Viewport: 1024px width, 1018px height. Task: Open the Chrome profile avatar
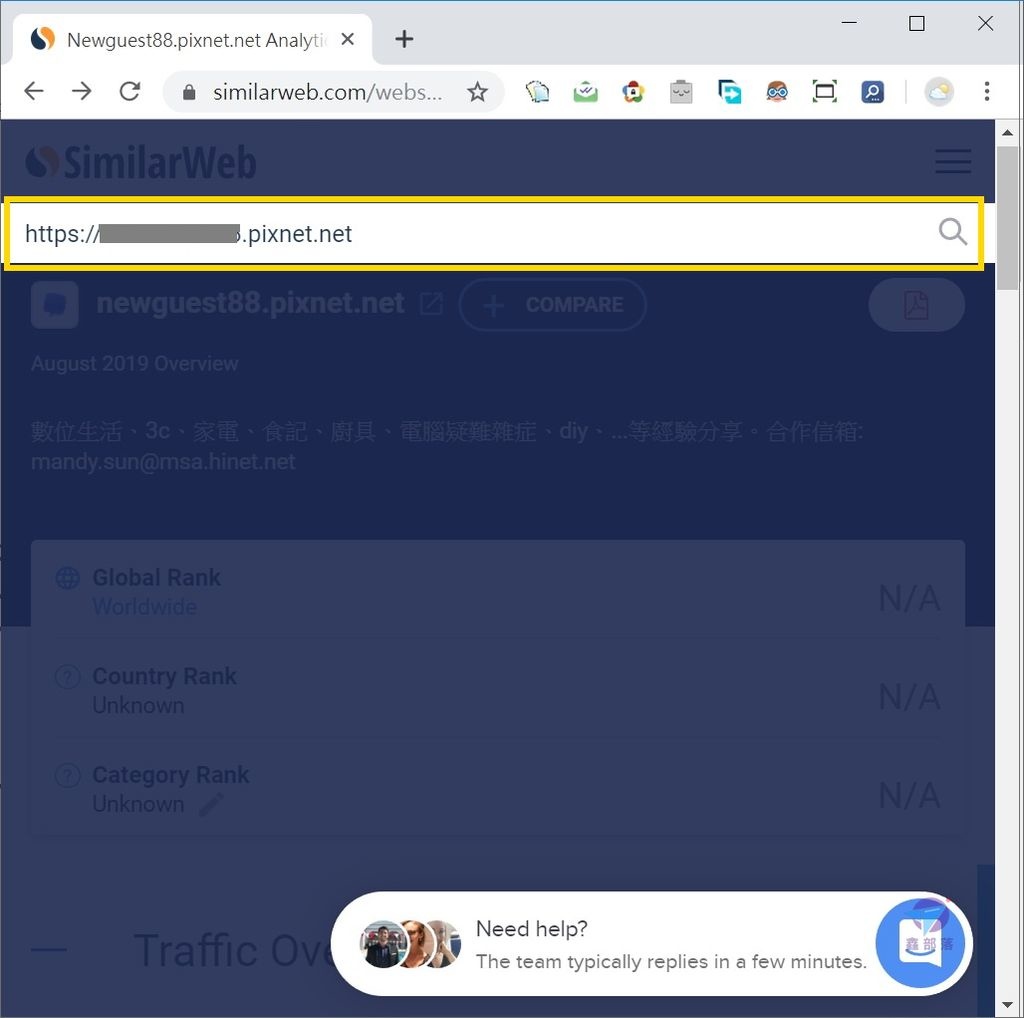[x=938, y=92]
